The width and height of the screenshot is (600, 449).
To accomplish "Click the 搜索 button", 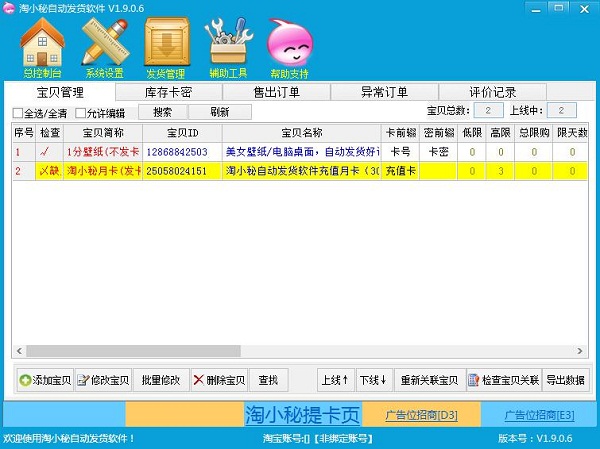I will [163, 112].
